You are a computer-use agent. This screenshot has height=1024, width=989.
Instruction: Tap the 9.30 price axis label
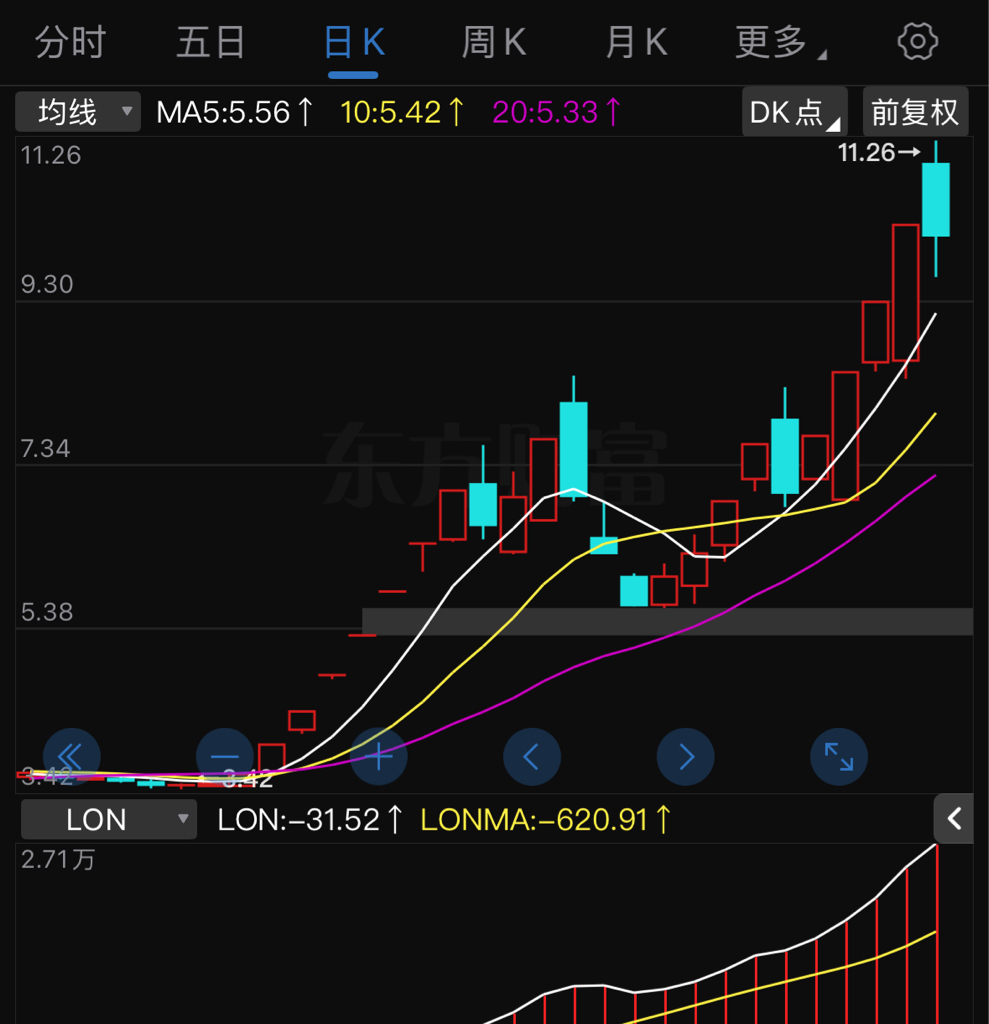click(47, 284)
